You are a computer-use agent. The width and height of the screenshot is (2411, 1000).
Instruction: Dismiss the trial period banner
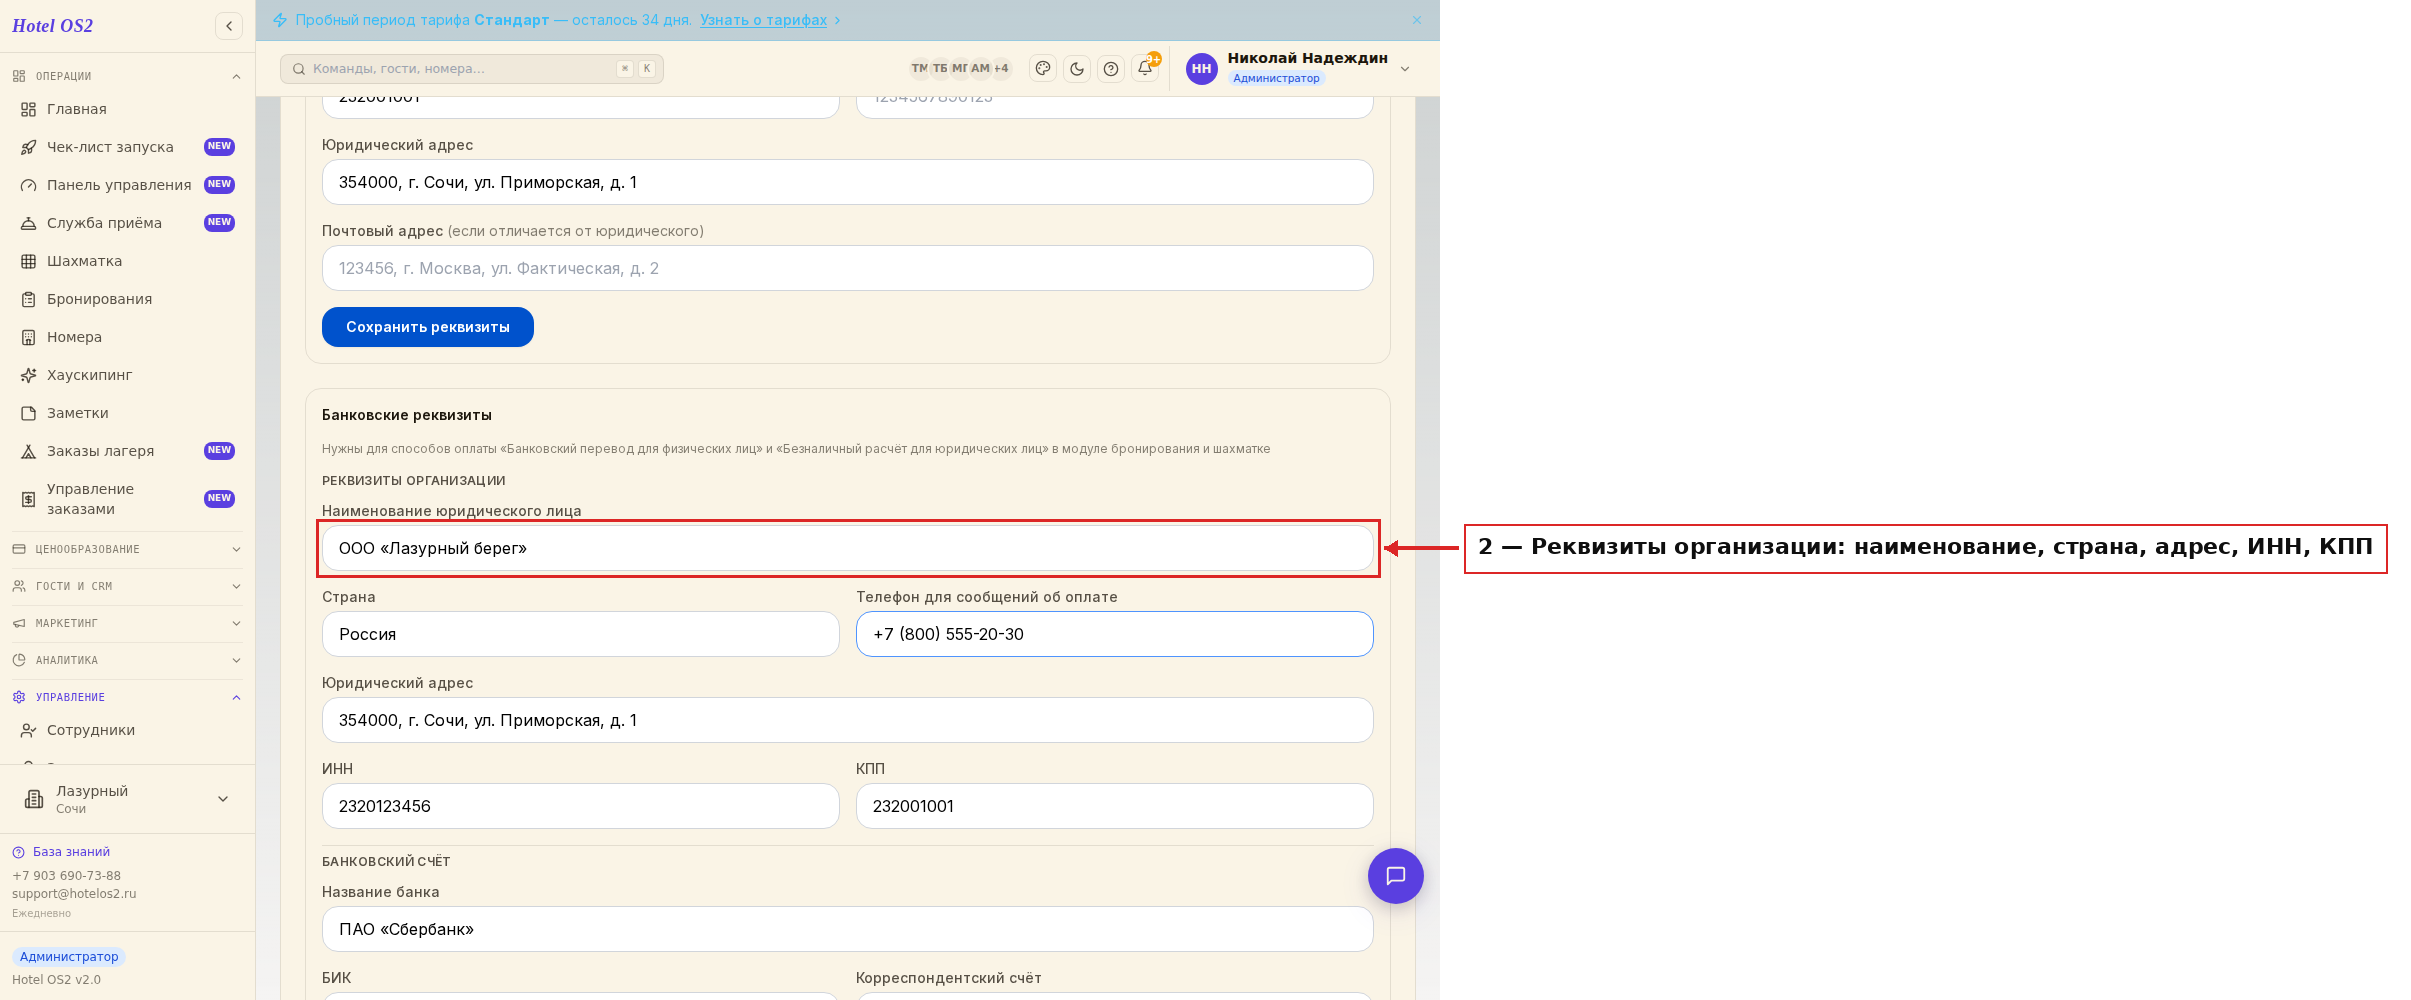click(1416, 20)
